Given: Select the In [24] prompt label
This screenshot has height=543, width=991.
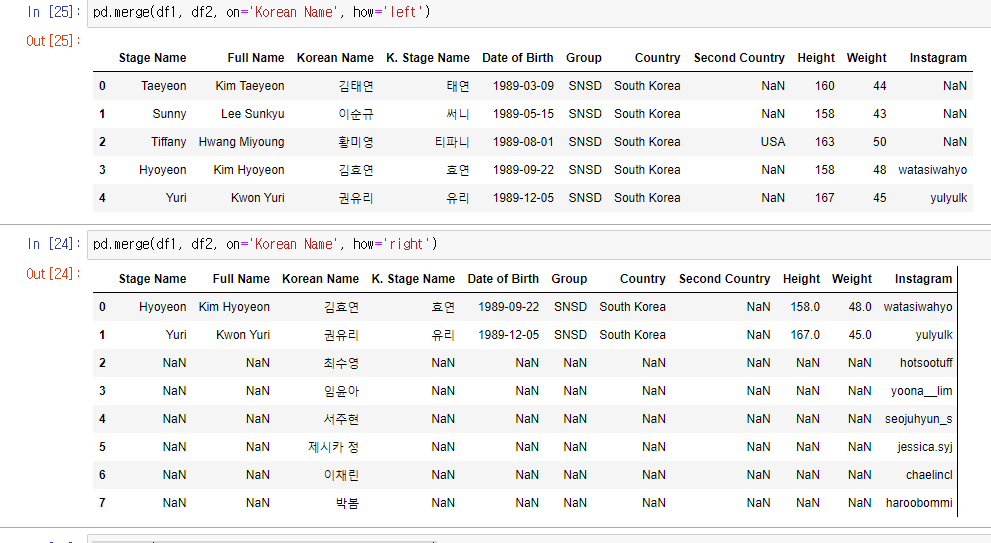Looking at the screenshot, I should click(54, 244).
